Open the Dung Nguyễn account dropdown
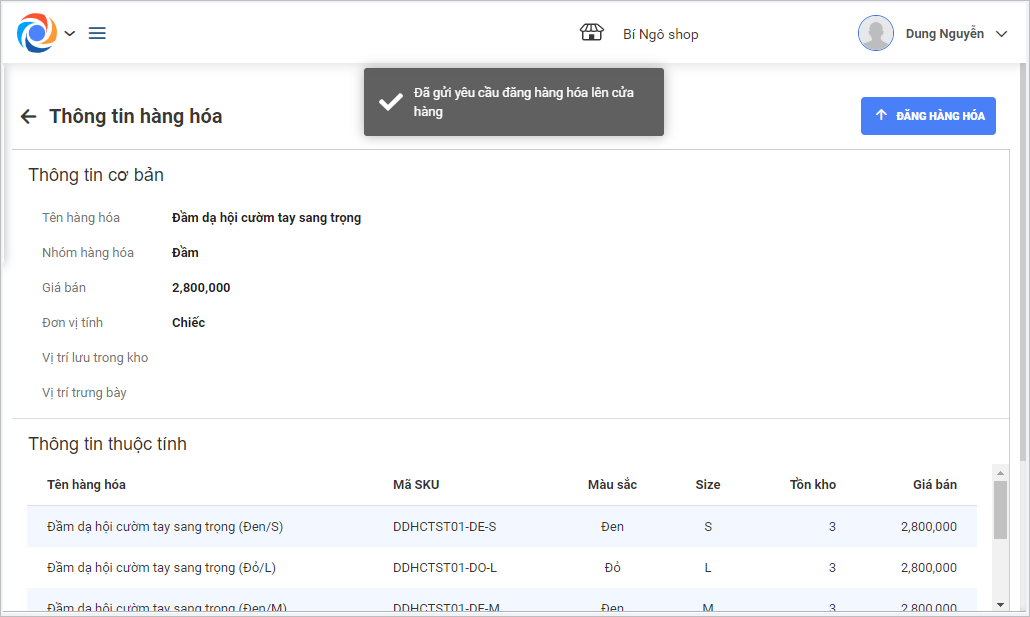1030x617 pixels. click(1002, 34)
